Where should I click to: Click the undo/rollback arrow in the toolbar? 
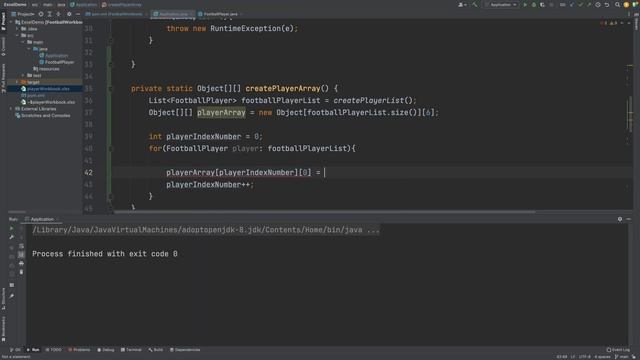pyautogui.click(x=607, y=5)
